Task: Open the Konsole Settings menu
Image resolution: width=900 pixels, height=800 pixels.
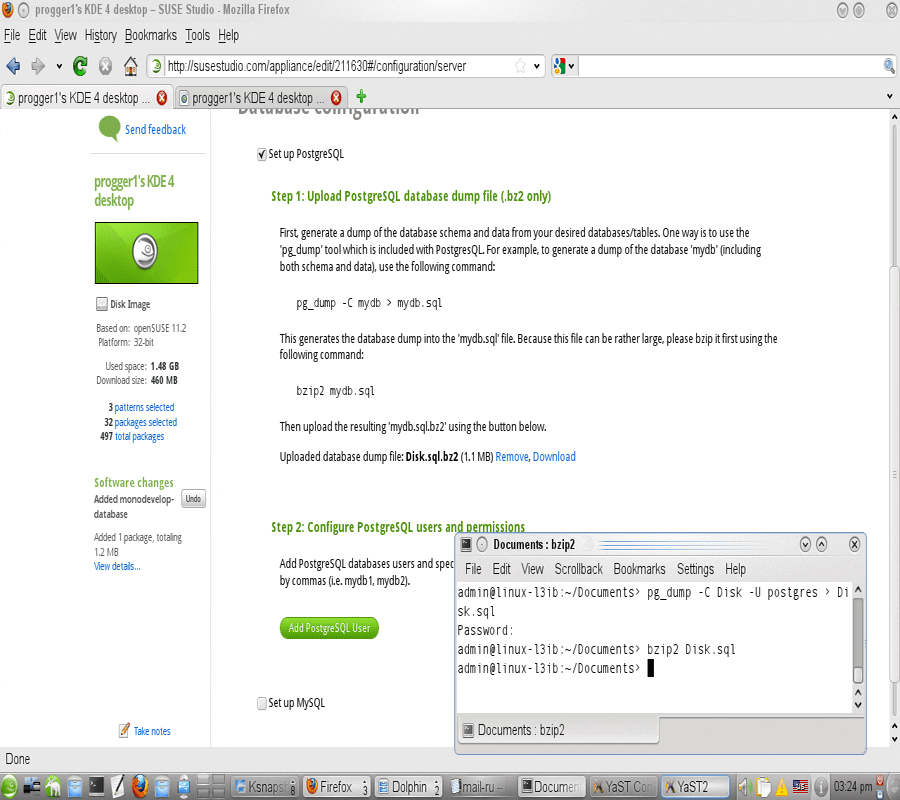Action: pos(695,569)
